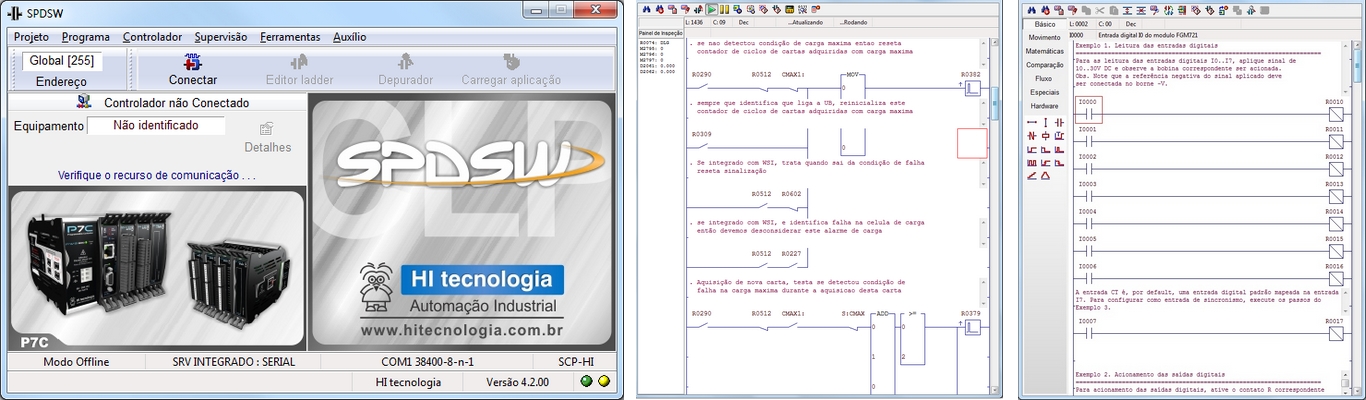Select the Especiais instruction category
This screenshot has height=400, width=1366.
pyautogui.click(x=1044, y=92)
